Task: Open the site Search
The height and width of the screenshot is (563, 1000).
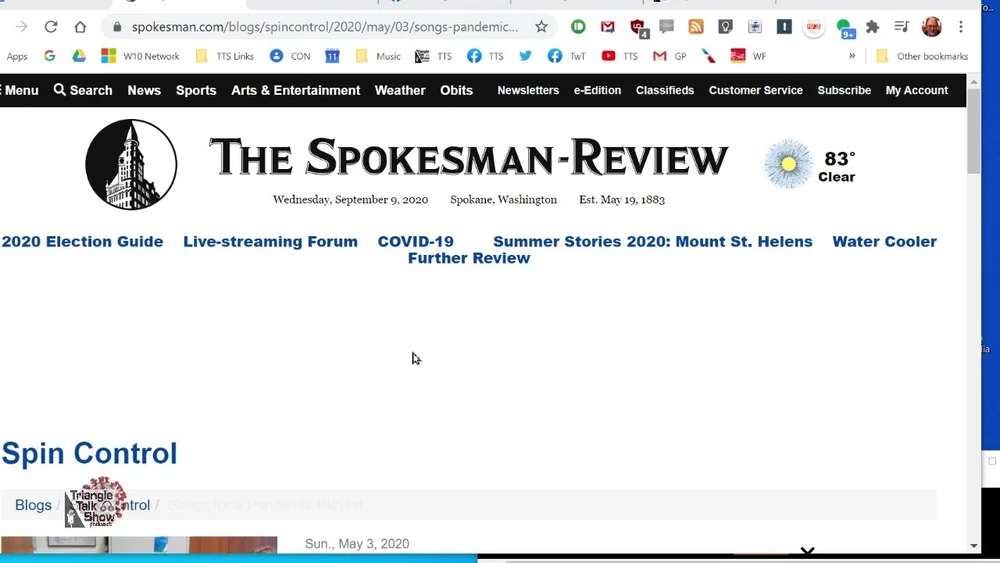Action: (x=83, y=91)
